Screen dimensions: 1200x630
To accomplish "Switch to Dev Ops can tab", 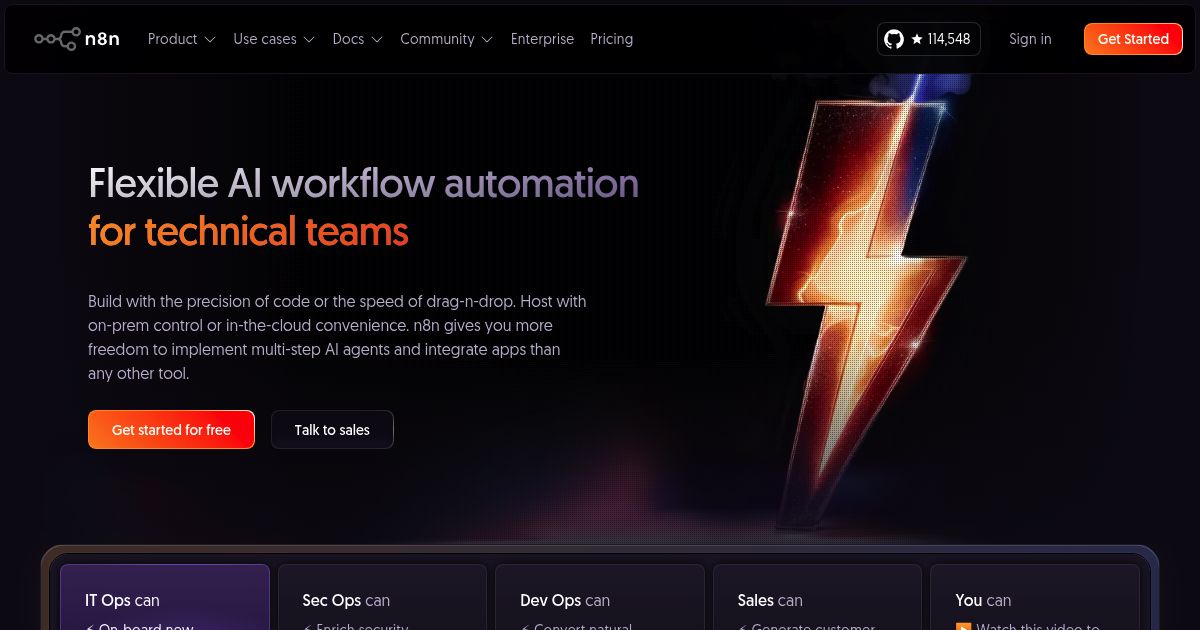I will (x=600, y=598).
